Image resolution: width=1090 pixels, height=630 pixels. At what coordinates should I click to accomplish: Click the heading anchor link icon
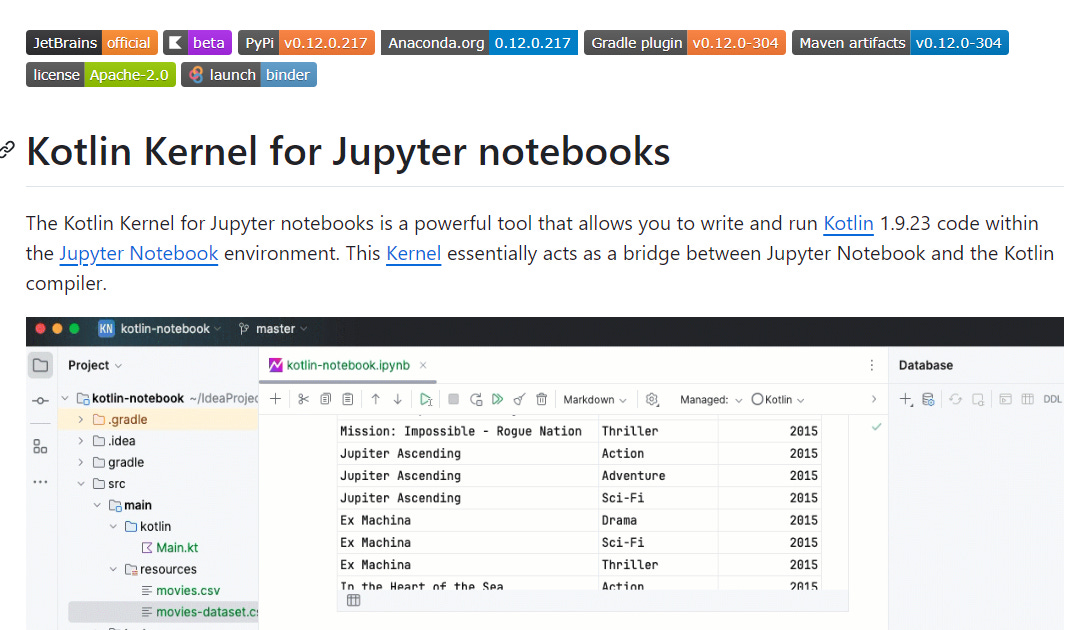[6, 149]
